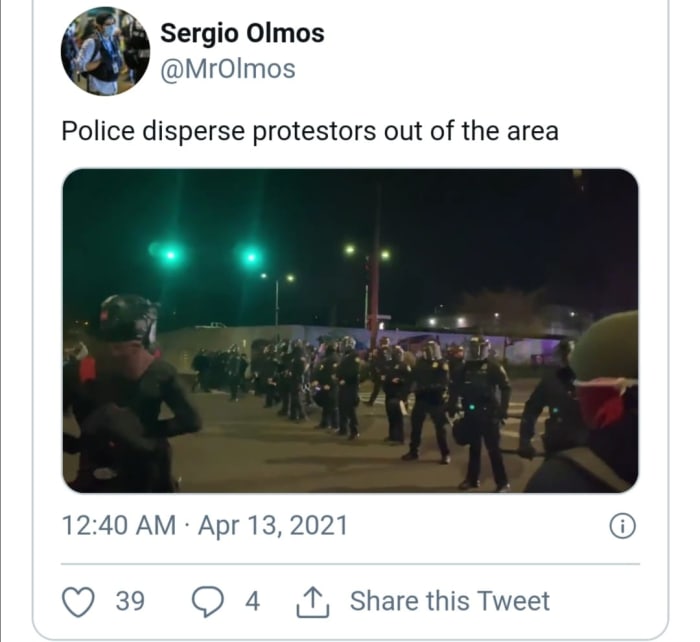This screenshot has height=642, width=700.
Task: Open Sergio Olmos's profile picture
Action: (x=105, y=51)
